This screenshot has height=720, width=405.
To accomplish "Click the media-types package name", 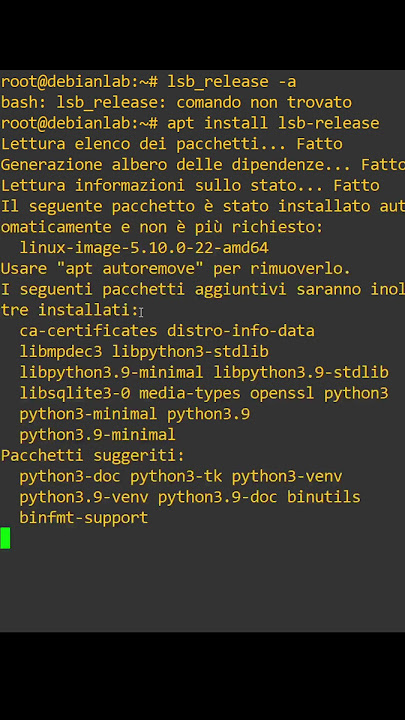I will point(190,394).
